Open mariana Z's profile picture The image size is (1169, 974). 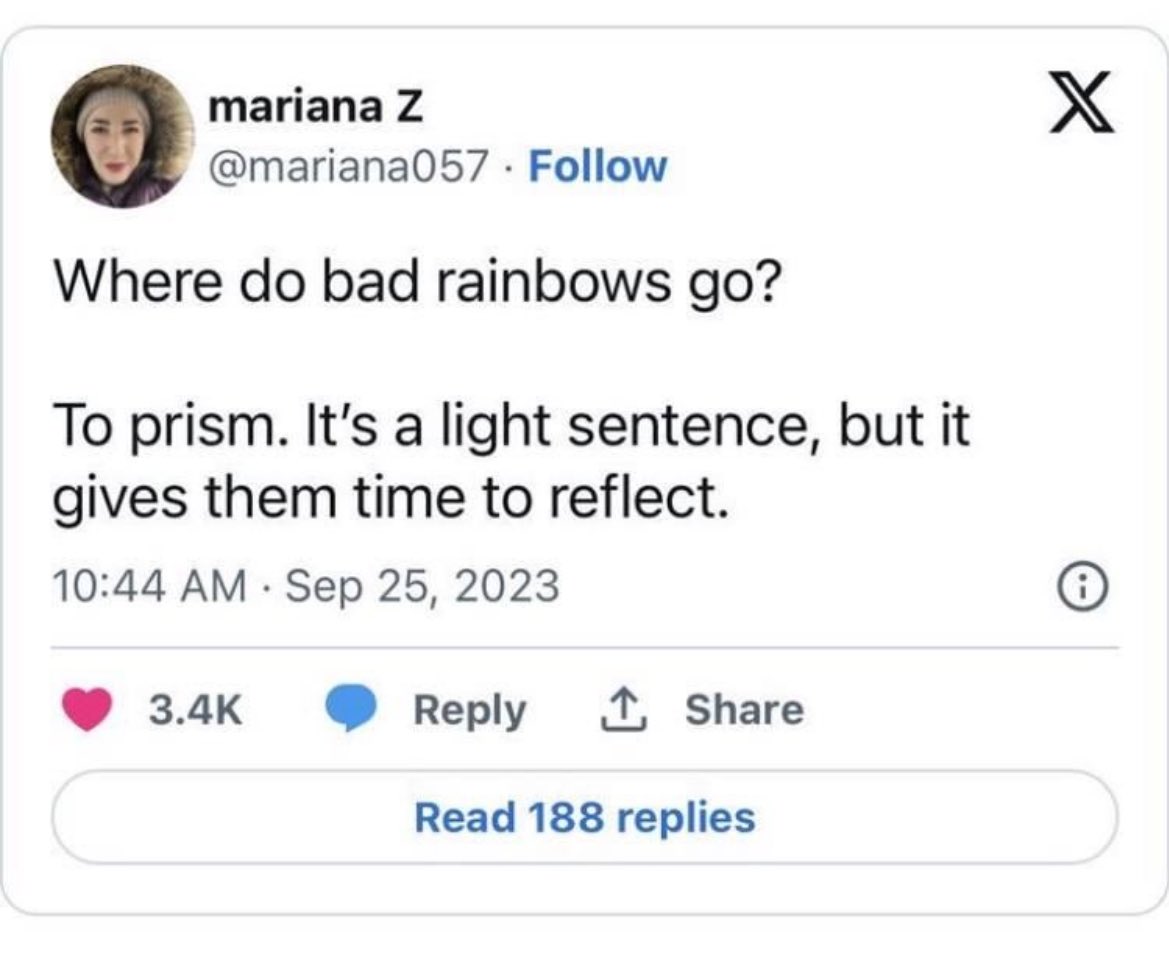pyautogui.click(x=123, y=136)
